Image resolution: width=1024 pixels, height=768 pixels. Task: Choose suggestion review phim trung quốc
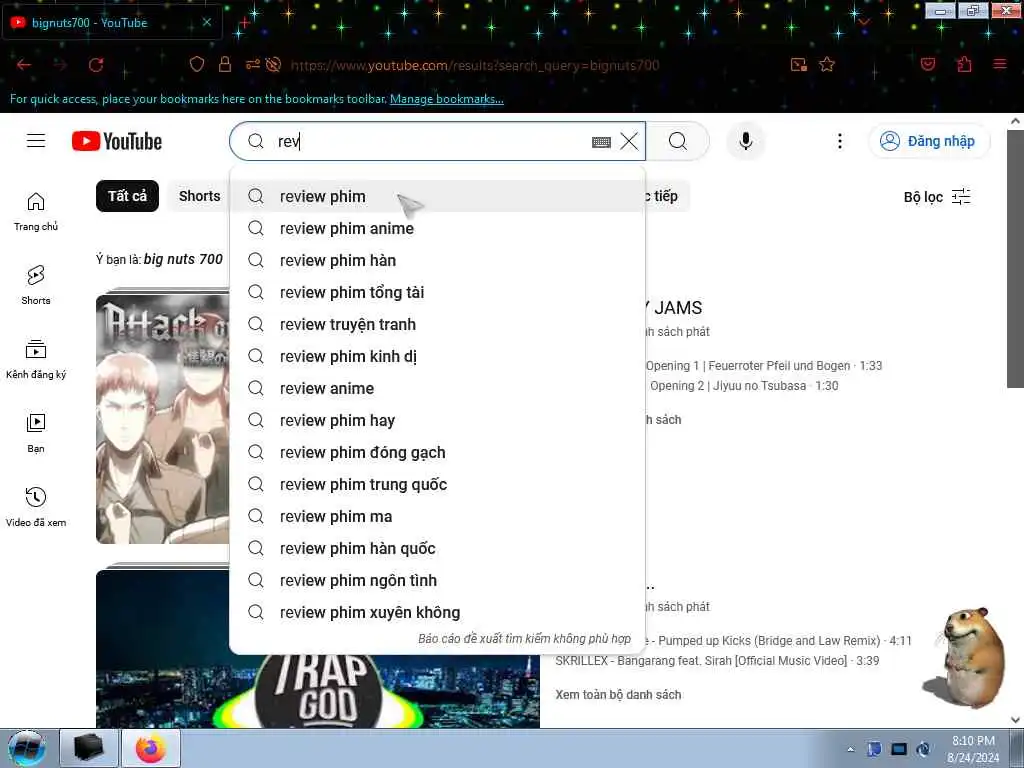coord(438,485)
